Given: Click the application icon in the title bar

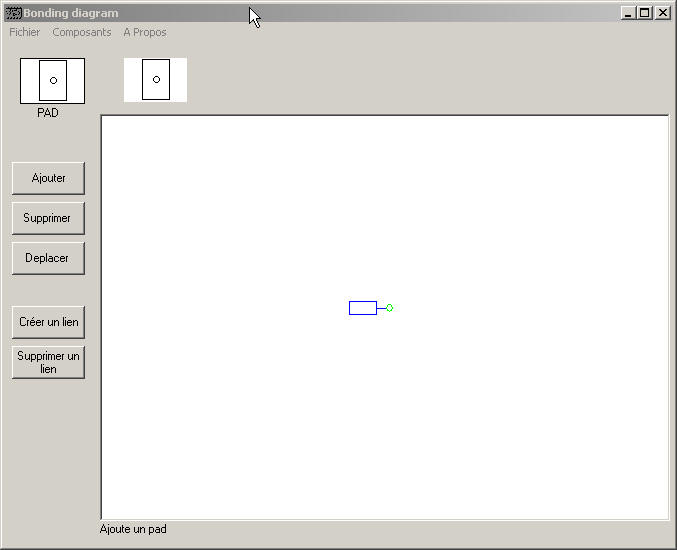Looking at the screenshot, I should coord(13,13).
